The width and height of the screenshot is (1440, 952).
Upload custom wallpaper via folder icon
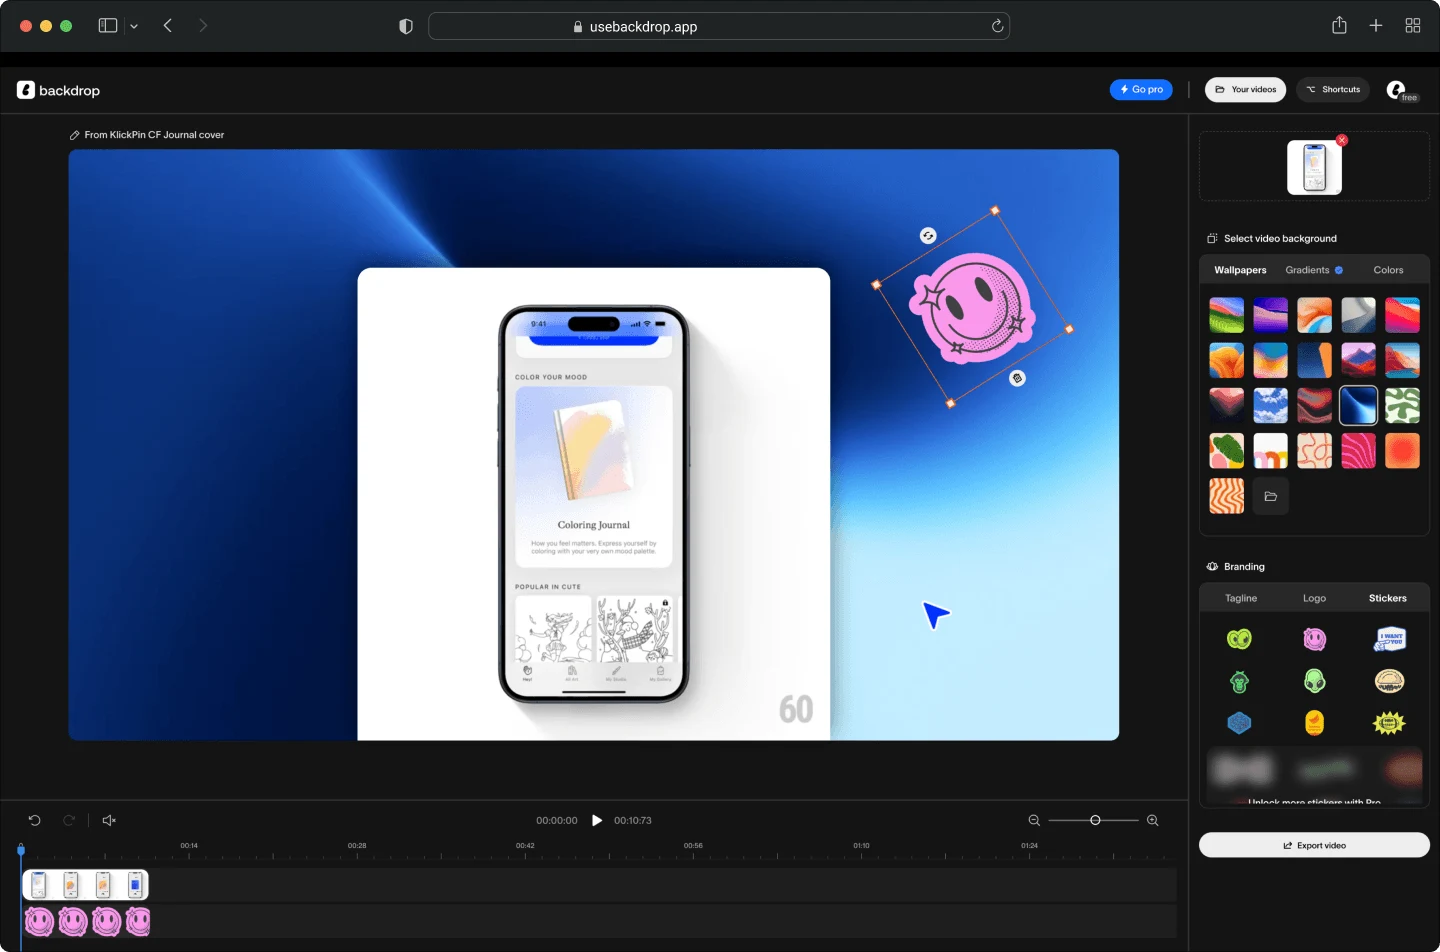[1270, 496]
